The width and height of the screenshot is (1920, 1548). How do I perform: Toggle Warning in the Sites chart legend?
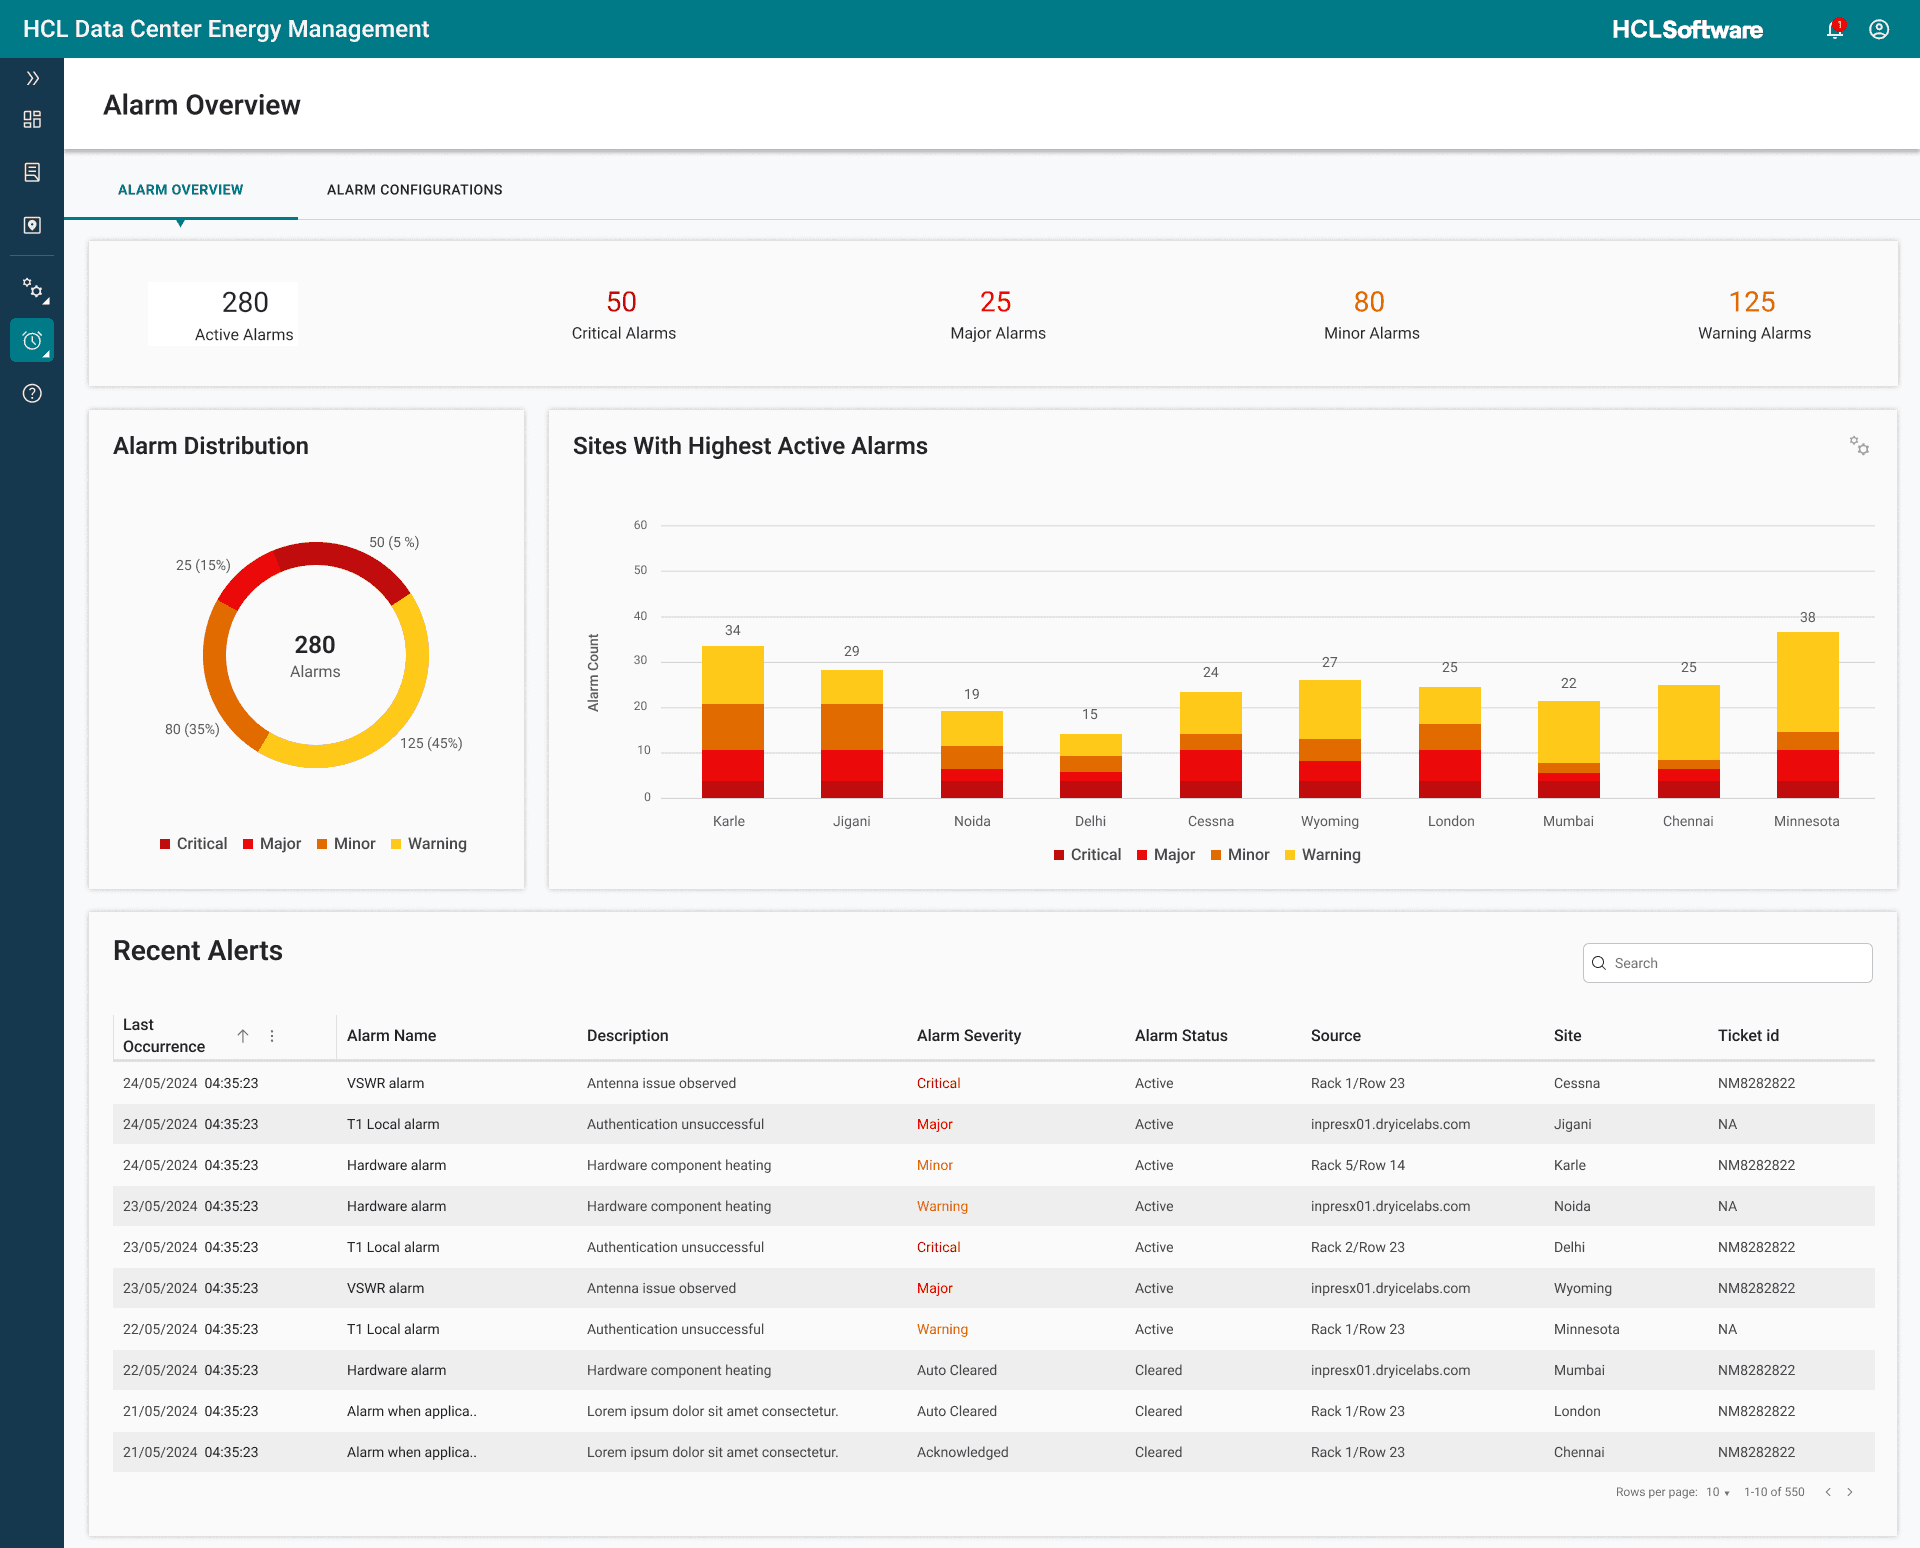(x=1323, y=855)
